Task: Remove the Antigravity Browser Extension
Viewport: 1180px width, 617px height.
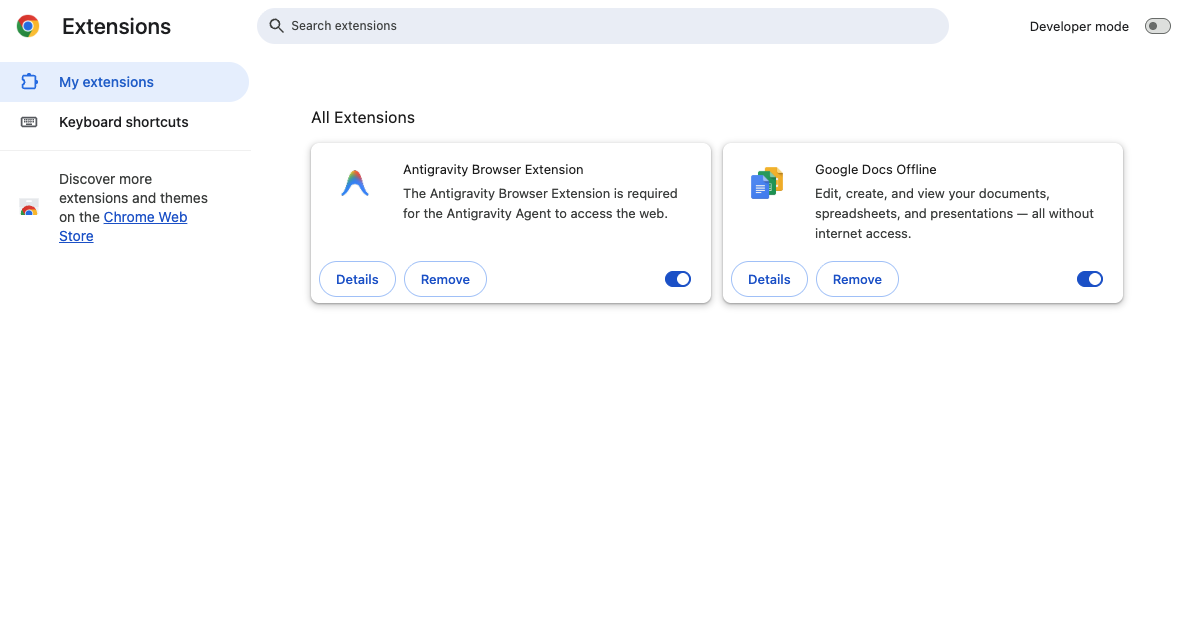Action: pyautogui.click(x=445, y=279)
